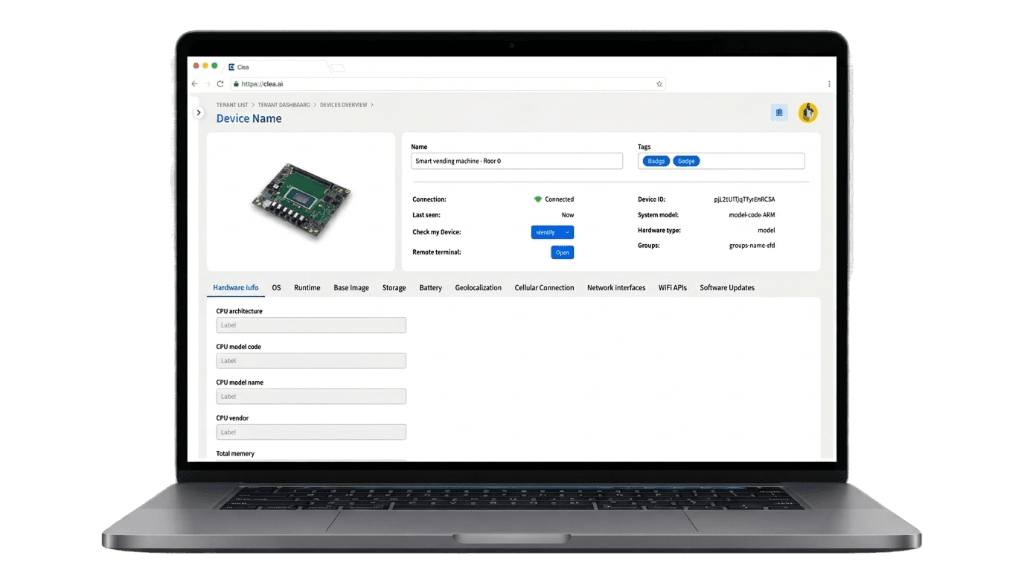Viewport: 1024px width, 571px height.
Task: Select the Device ID value text
Action: [x=744, y=199]
